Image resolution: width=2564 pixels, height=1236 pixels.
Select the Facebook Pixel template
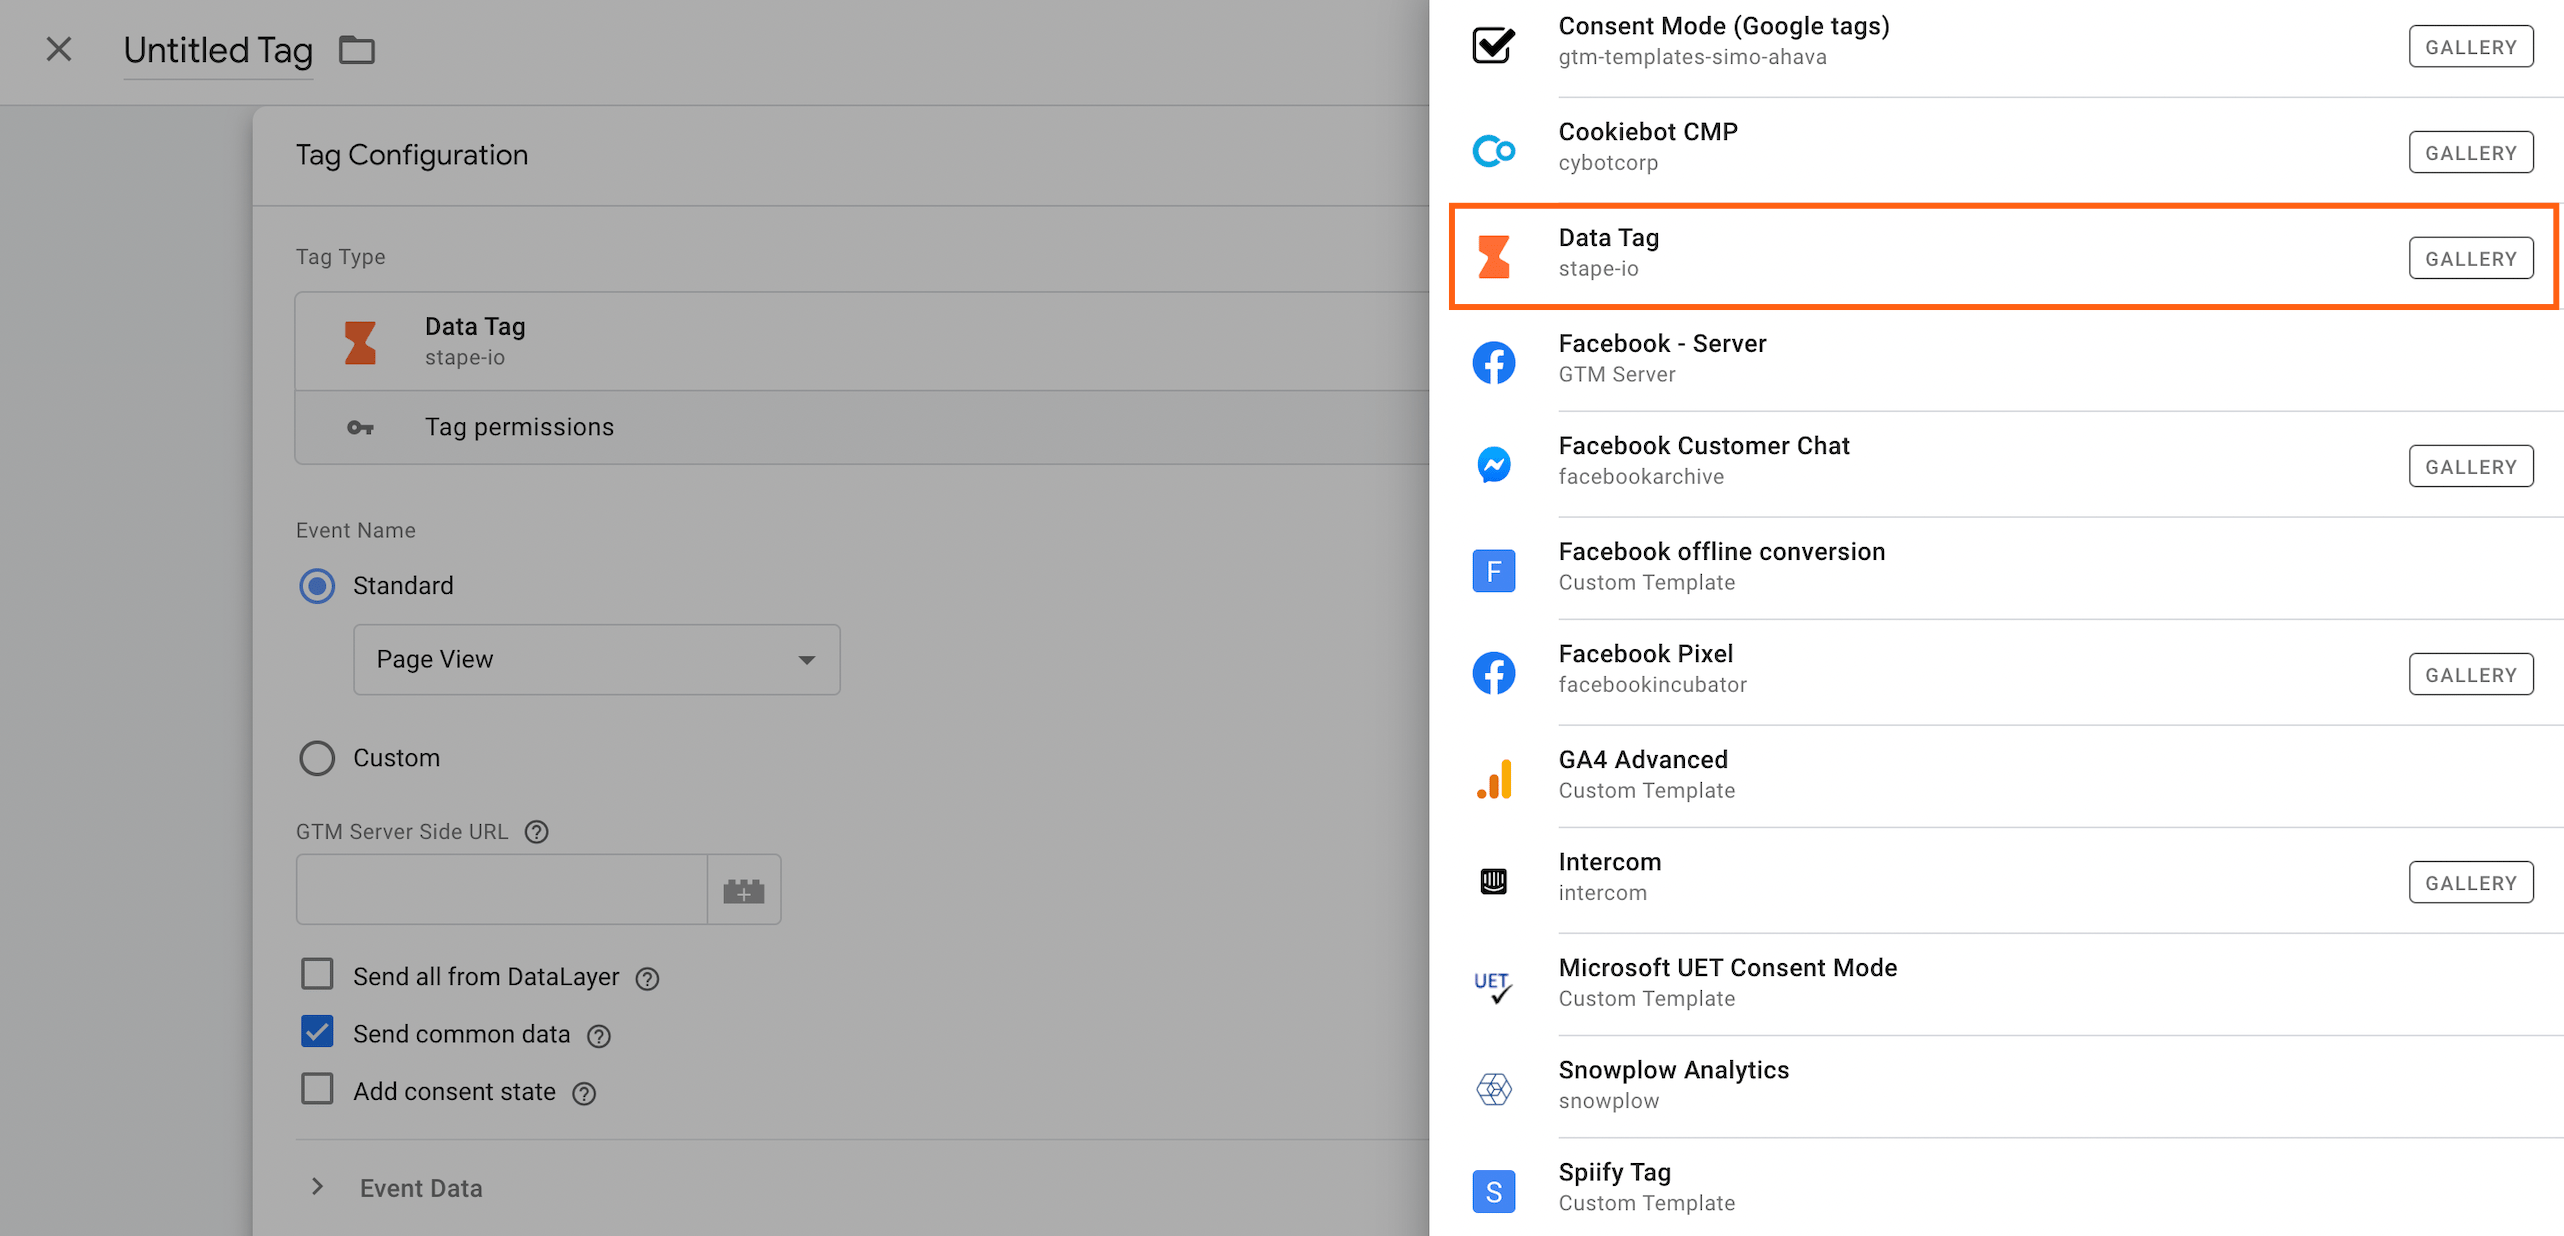(1996, 672)
